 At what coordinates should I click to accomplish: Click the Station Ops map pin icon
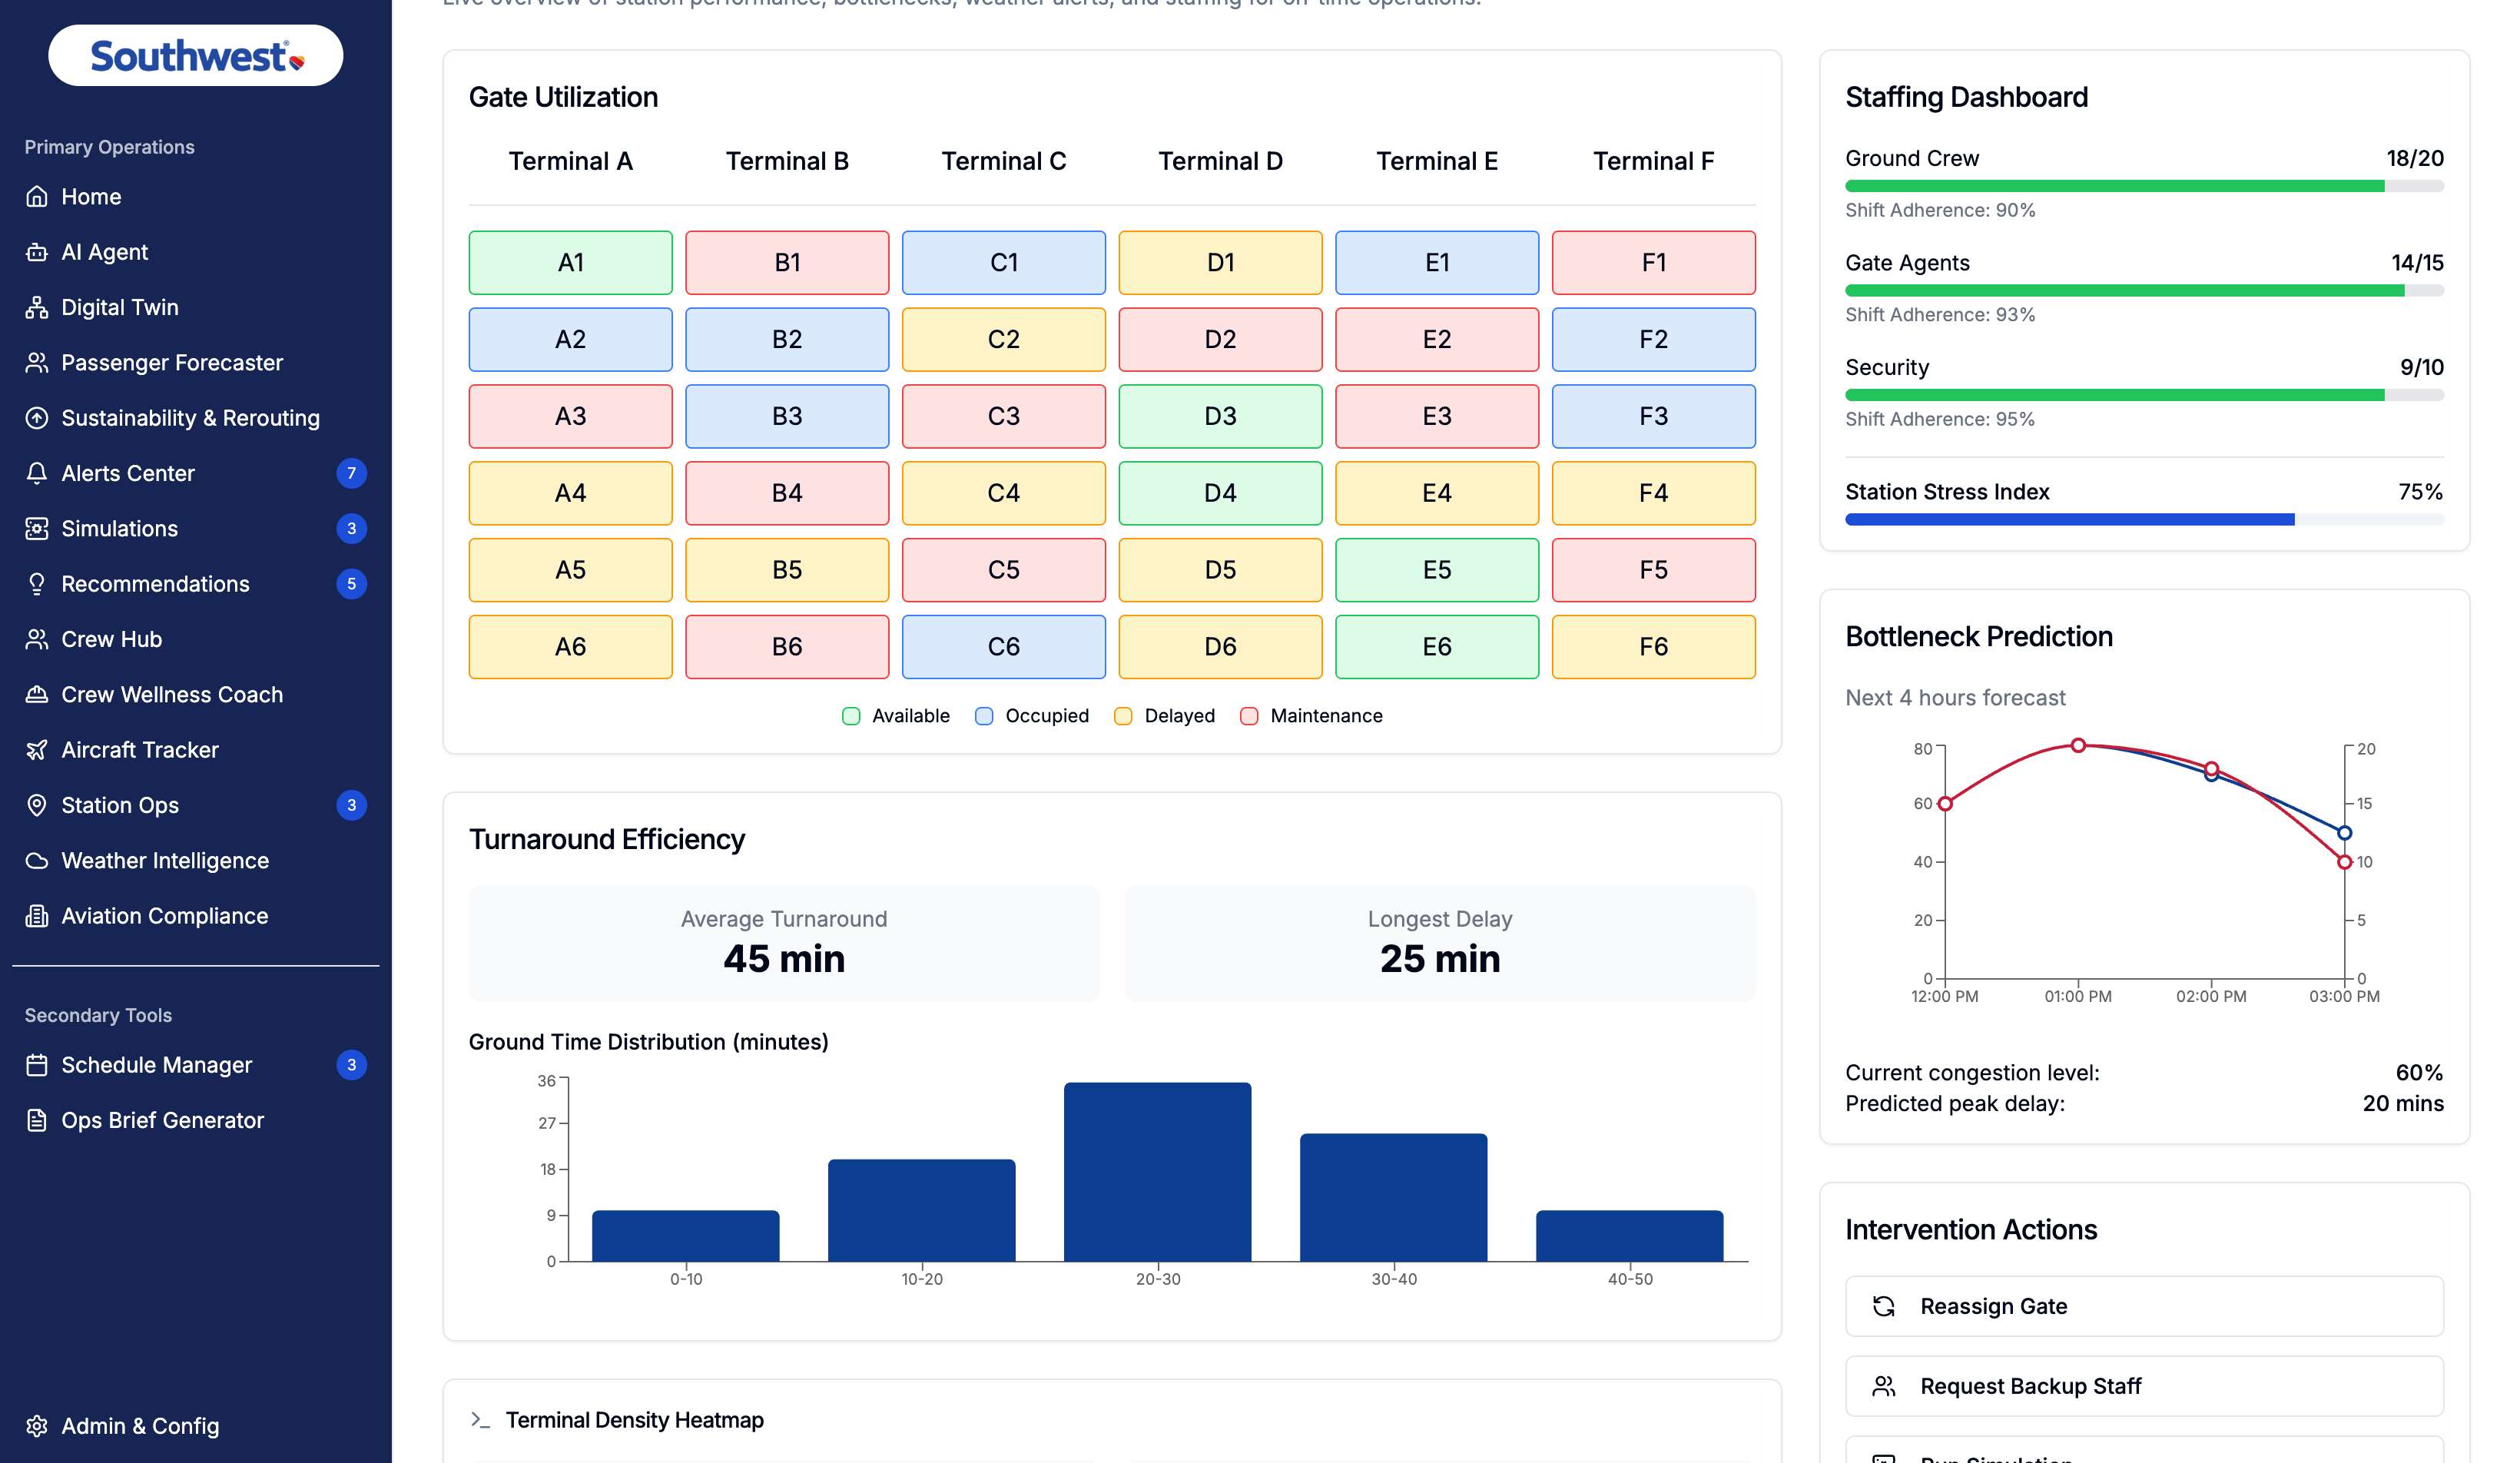[x=37, y=805]
